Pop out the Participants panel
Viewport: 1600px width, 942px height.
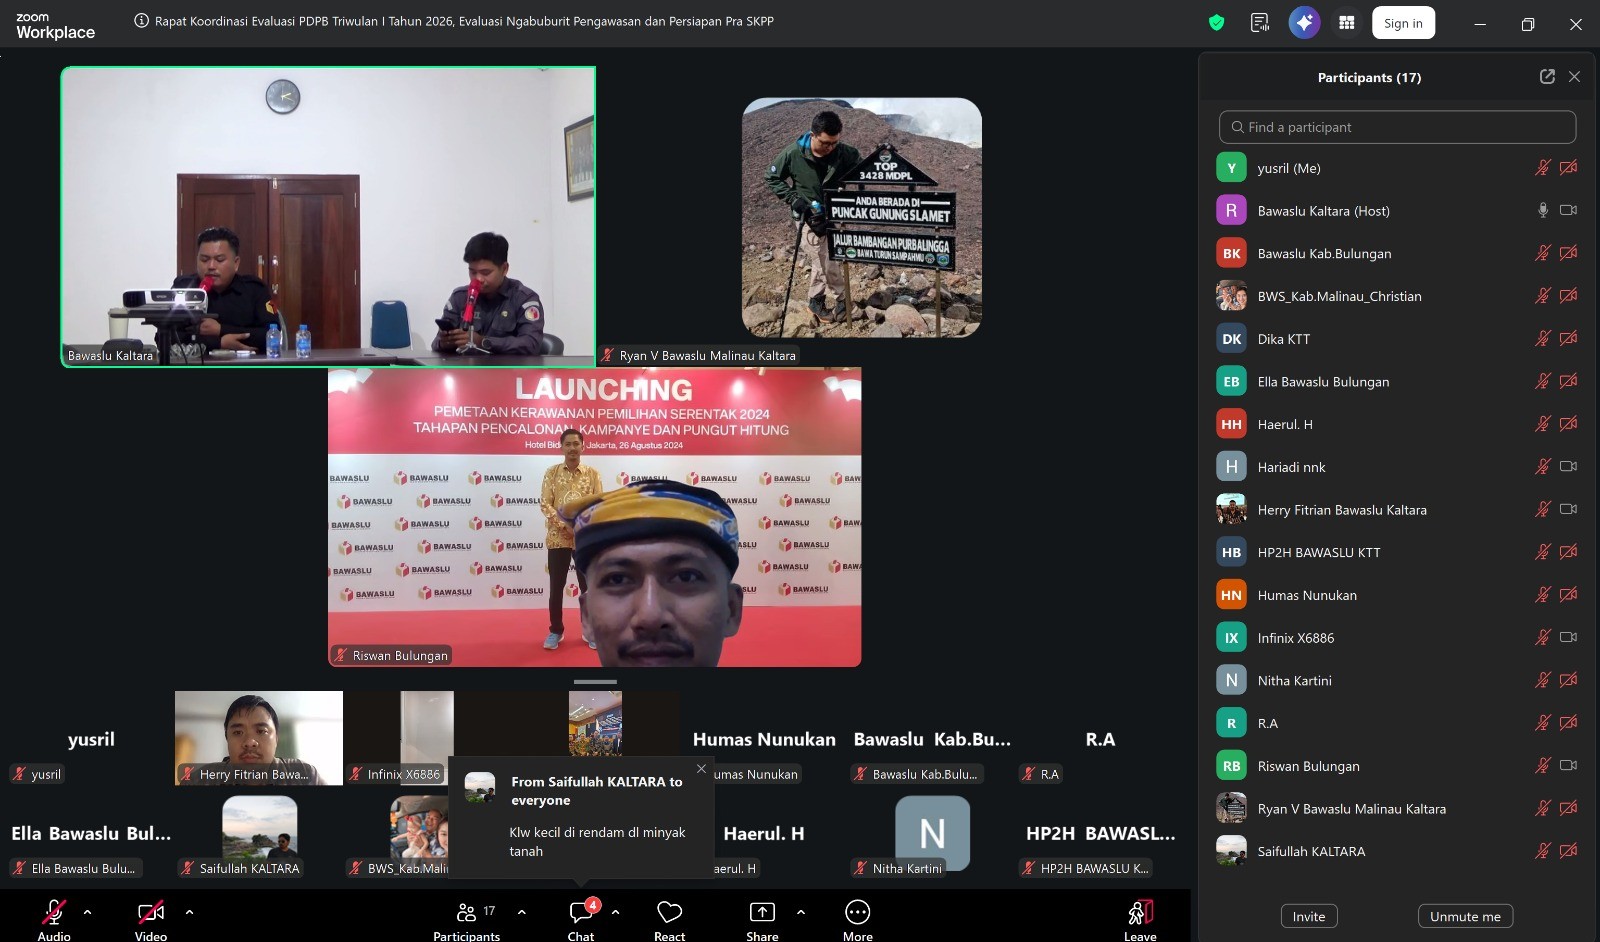click(x=1547, y=77)
